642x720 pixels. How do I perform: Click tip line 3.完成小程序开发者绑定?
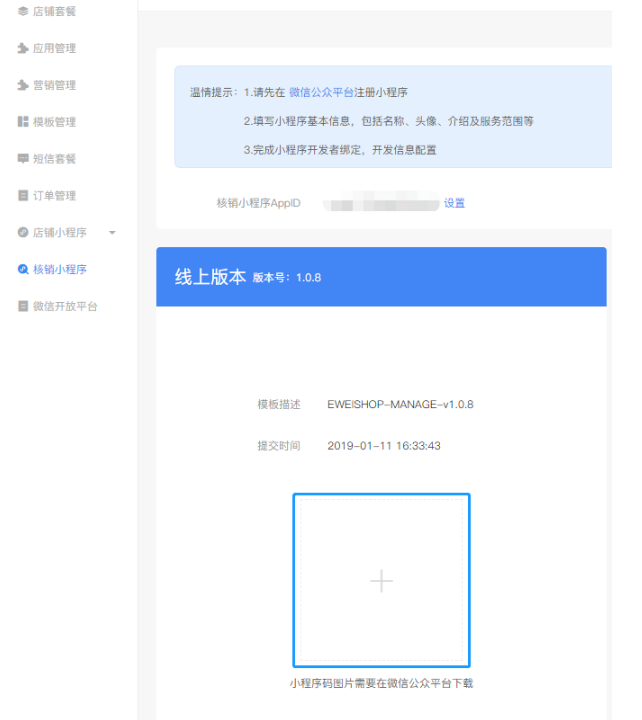point(340,150)
